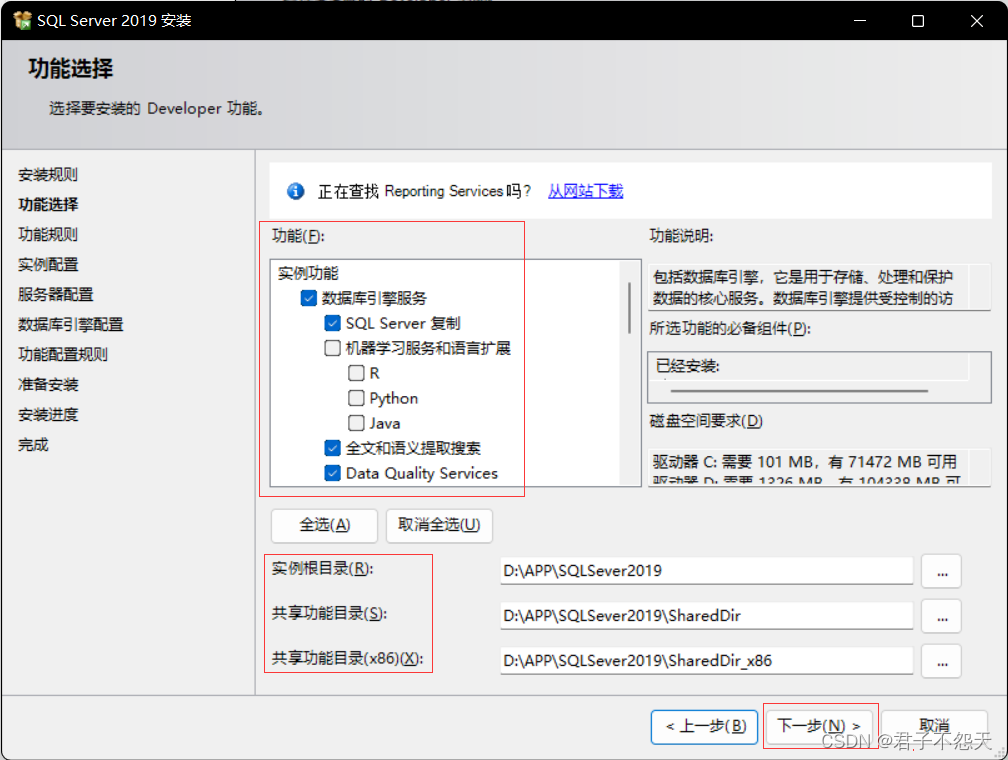This screenshot has width=1008, height=760.
Task: Select 服务器配置 step in sidebar
Action: [x=56, y=294]
